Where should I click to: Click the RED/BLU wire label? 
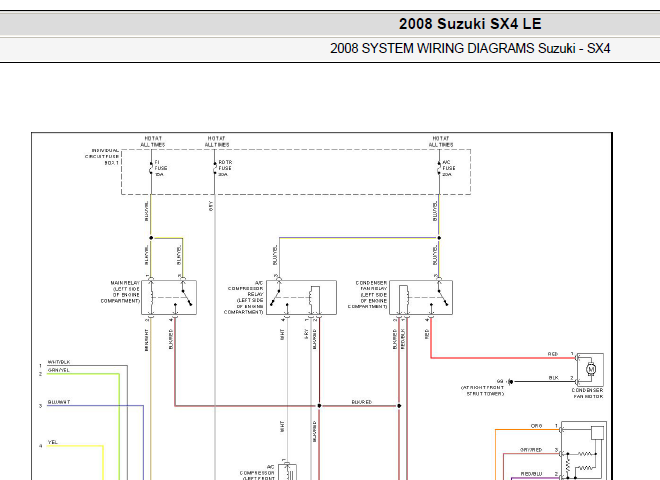pyautogui.click(x=532, y=474)
